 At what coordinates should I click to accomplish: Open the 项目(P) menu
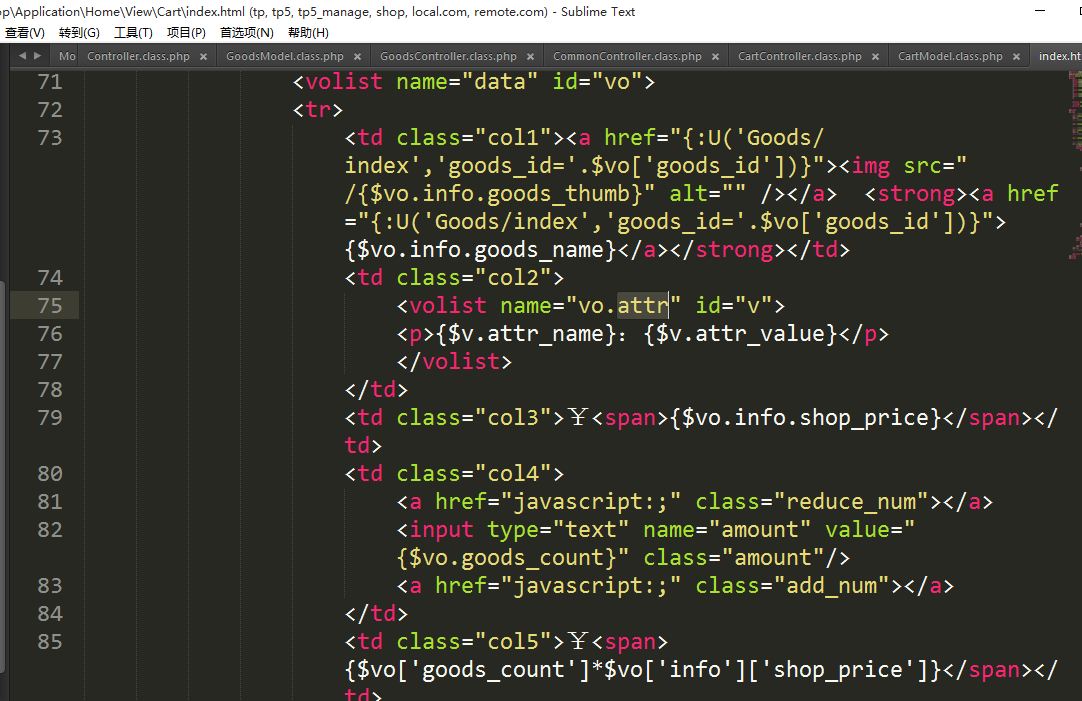(186, 33)
